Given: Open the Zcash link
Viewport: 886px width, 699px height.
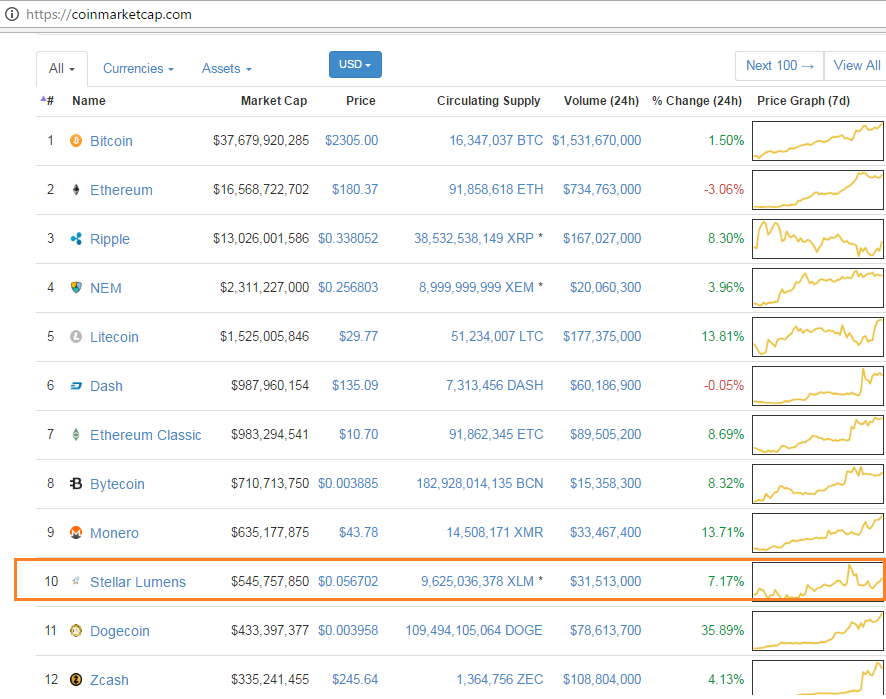Looking at the screenshot, I should [x=109, y=680].
